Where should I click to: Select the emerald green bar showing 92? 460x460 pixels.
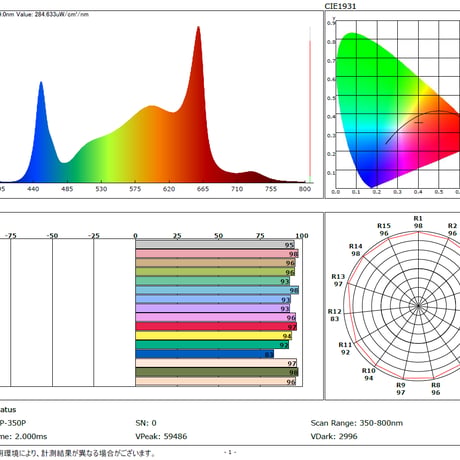coord(212,345)
